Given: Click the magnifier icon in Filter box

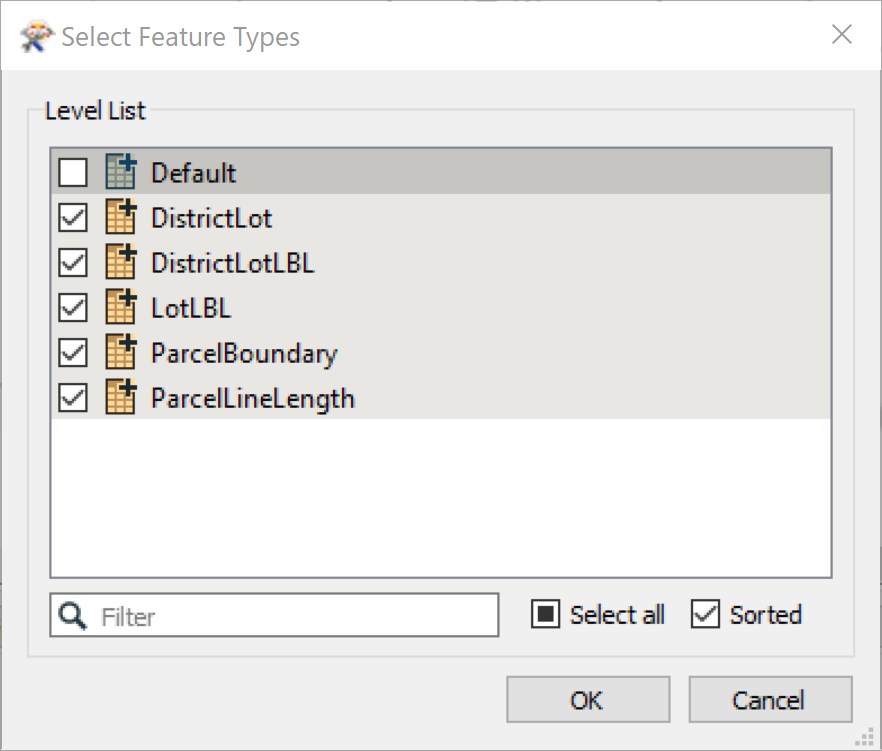Looking at the screenshot, I should (73, 615).
